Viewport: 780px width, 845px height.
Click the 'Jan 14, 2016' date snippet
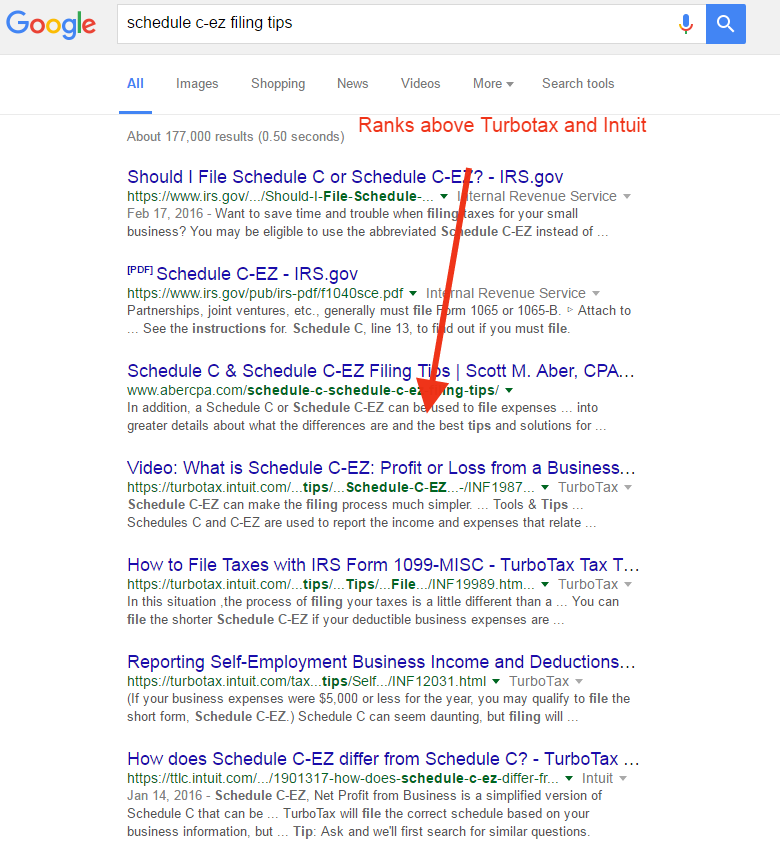pyautogui.click(x=165, y=795)
